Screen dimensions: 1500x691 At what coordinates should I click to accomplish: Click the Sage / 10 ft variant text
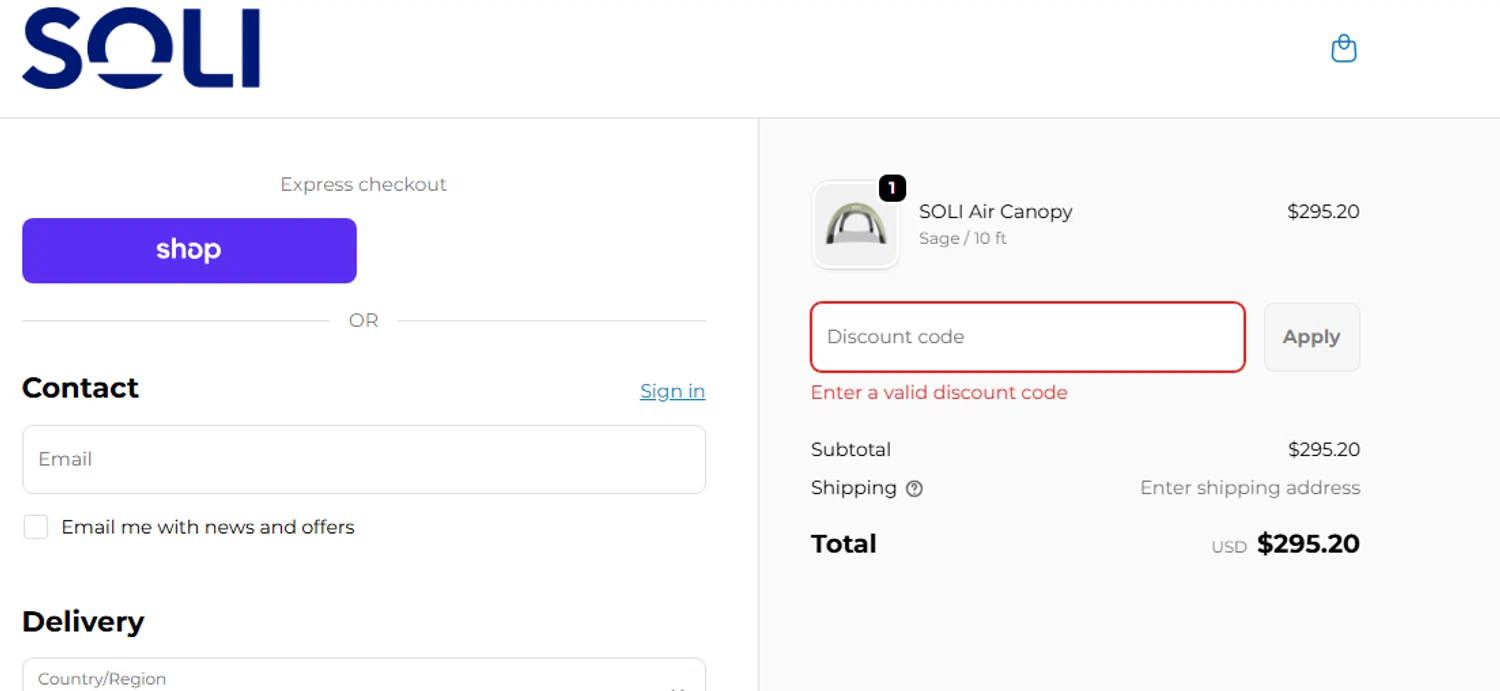click(x=963, y=239)
